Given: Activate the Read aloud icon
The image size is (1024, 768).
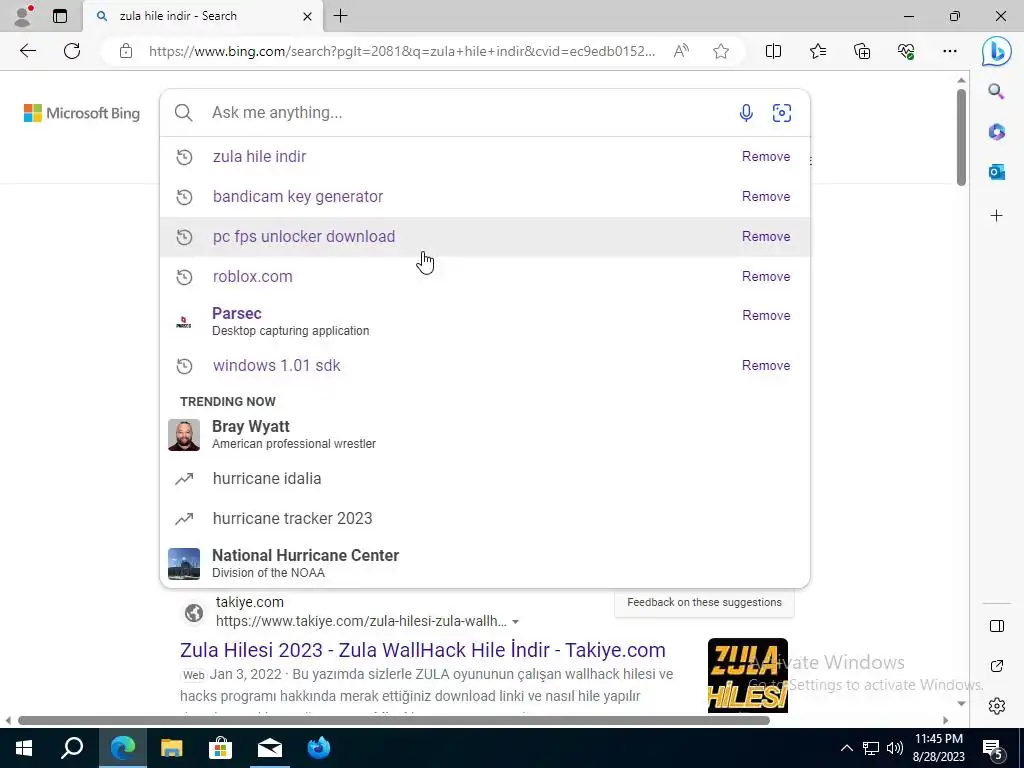Looking at the screenshot, I should pyautogui.click(x=680, y=51).
